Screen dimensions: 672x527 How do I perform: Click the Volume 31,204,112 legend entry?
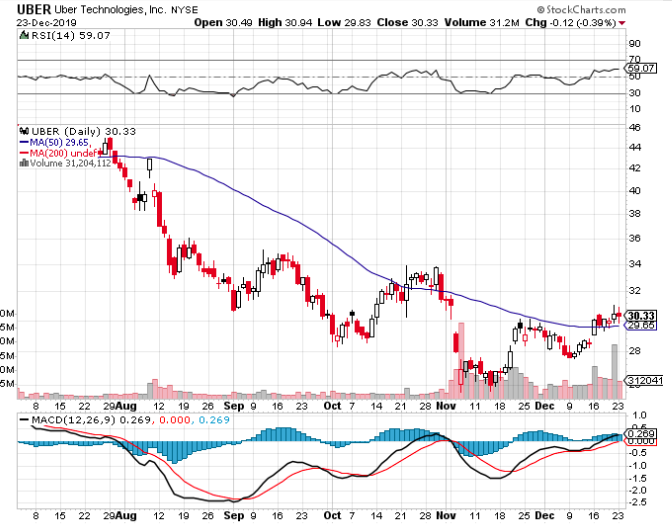tap(66, 163)
